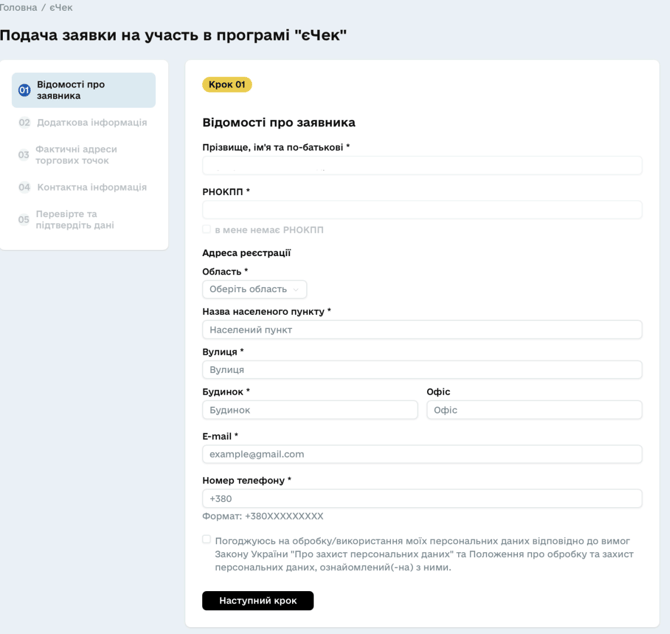The width and height of the screenshot is (670, 634).
Task: Click the step 03 number badge
Action: pos(24,155)
